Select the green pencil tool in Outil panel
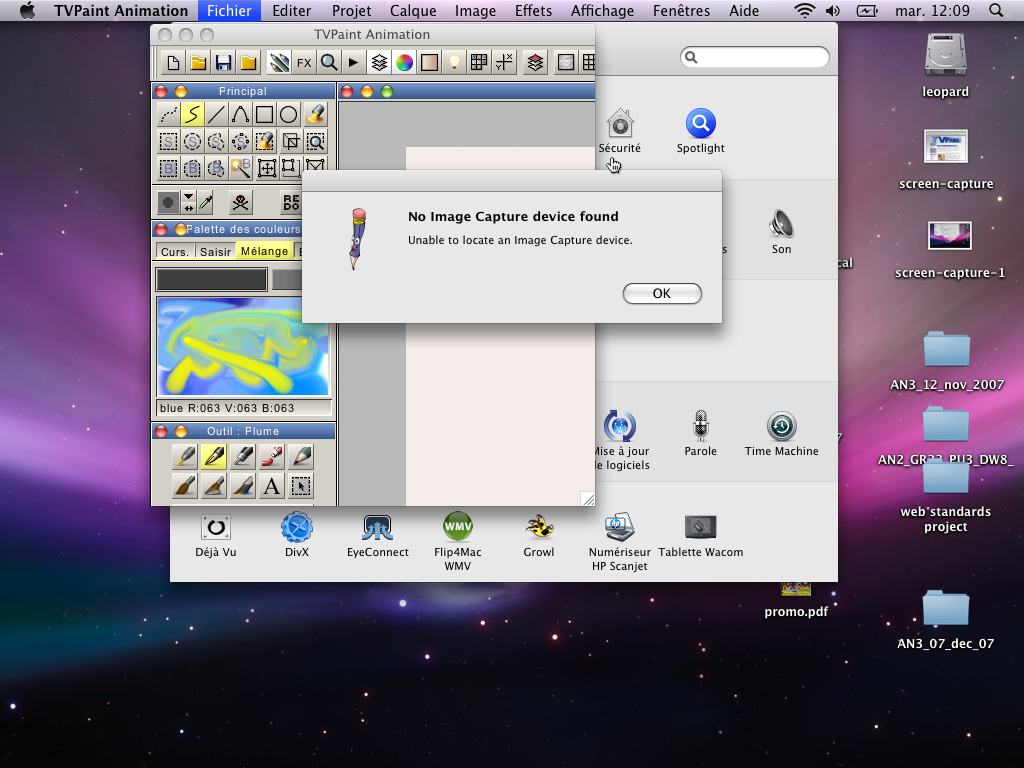1024x768 pixels. (x=301, y=456)
